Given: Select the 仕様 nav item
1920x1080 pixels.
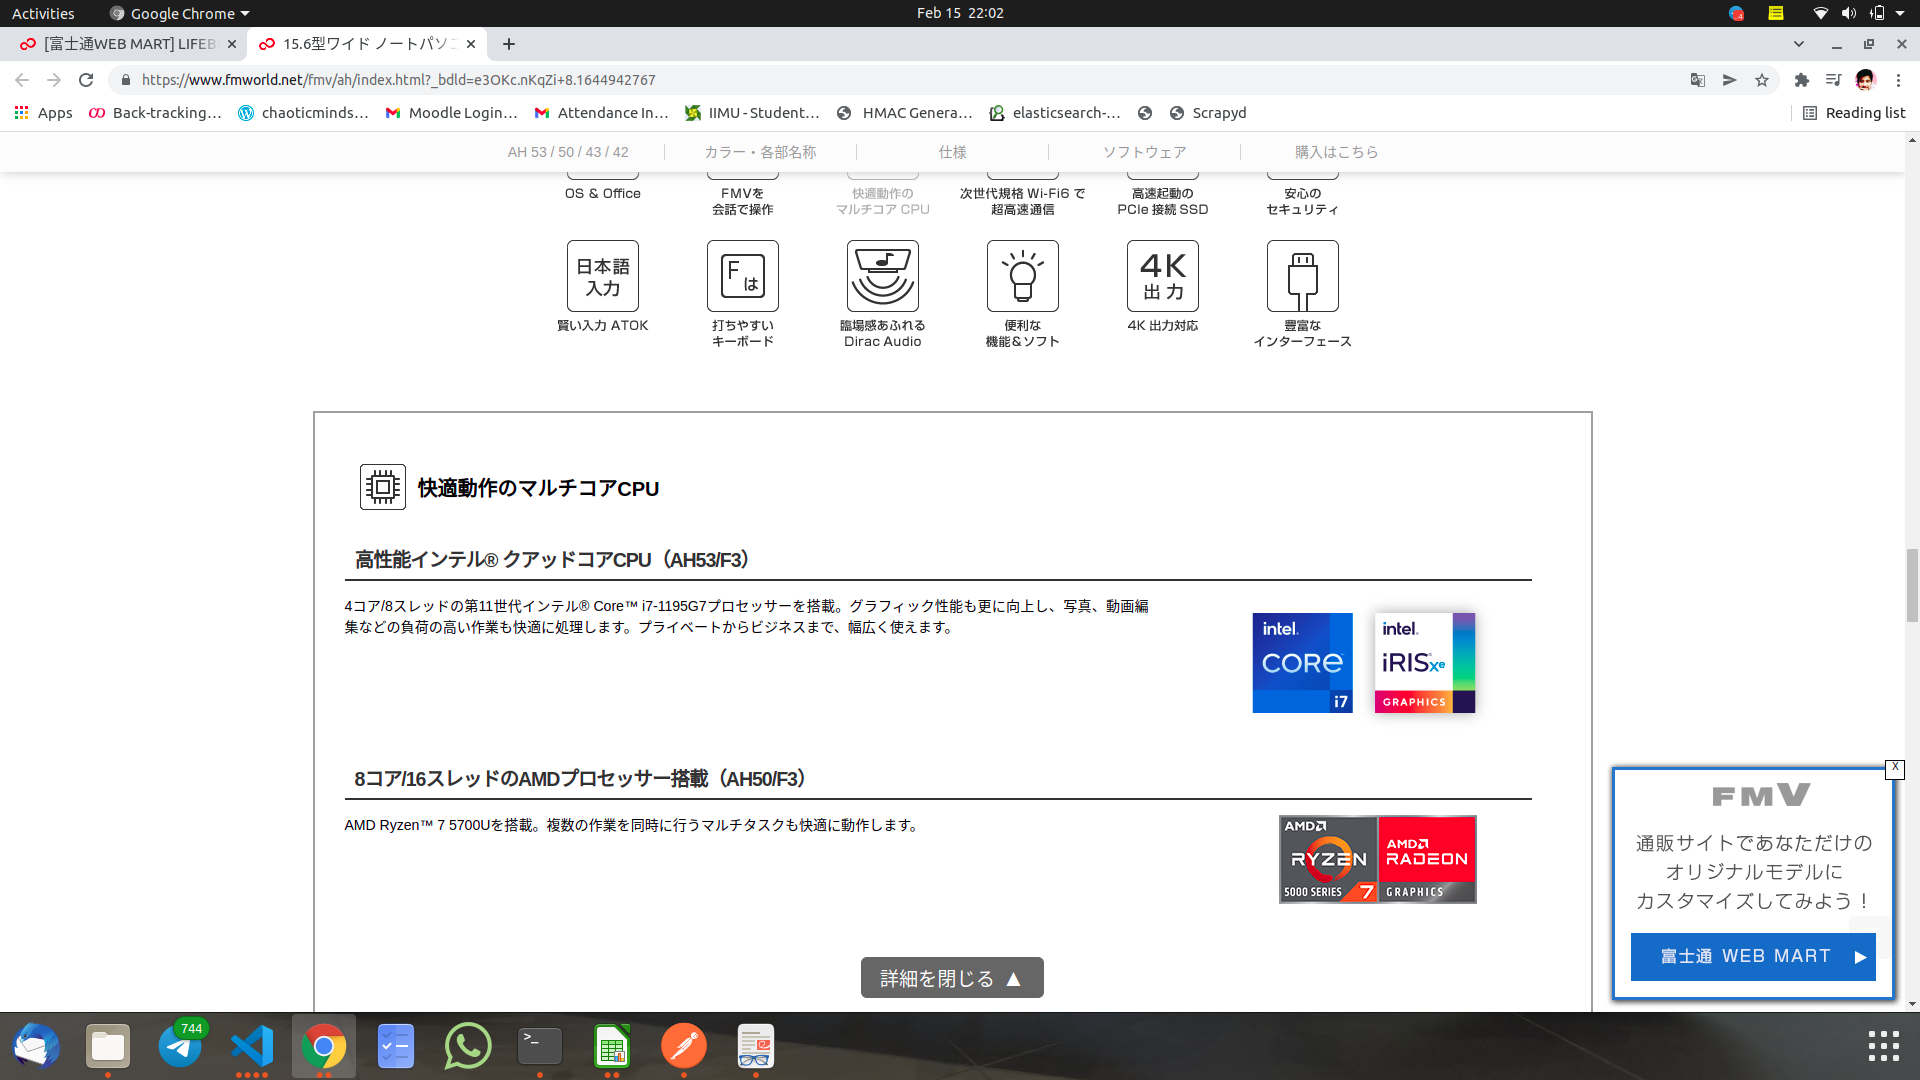Looking at the screenshot, I should 953,152.
